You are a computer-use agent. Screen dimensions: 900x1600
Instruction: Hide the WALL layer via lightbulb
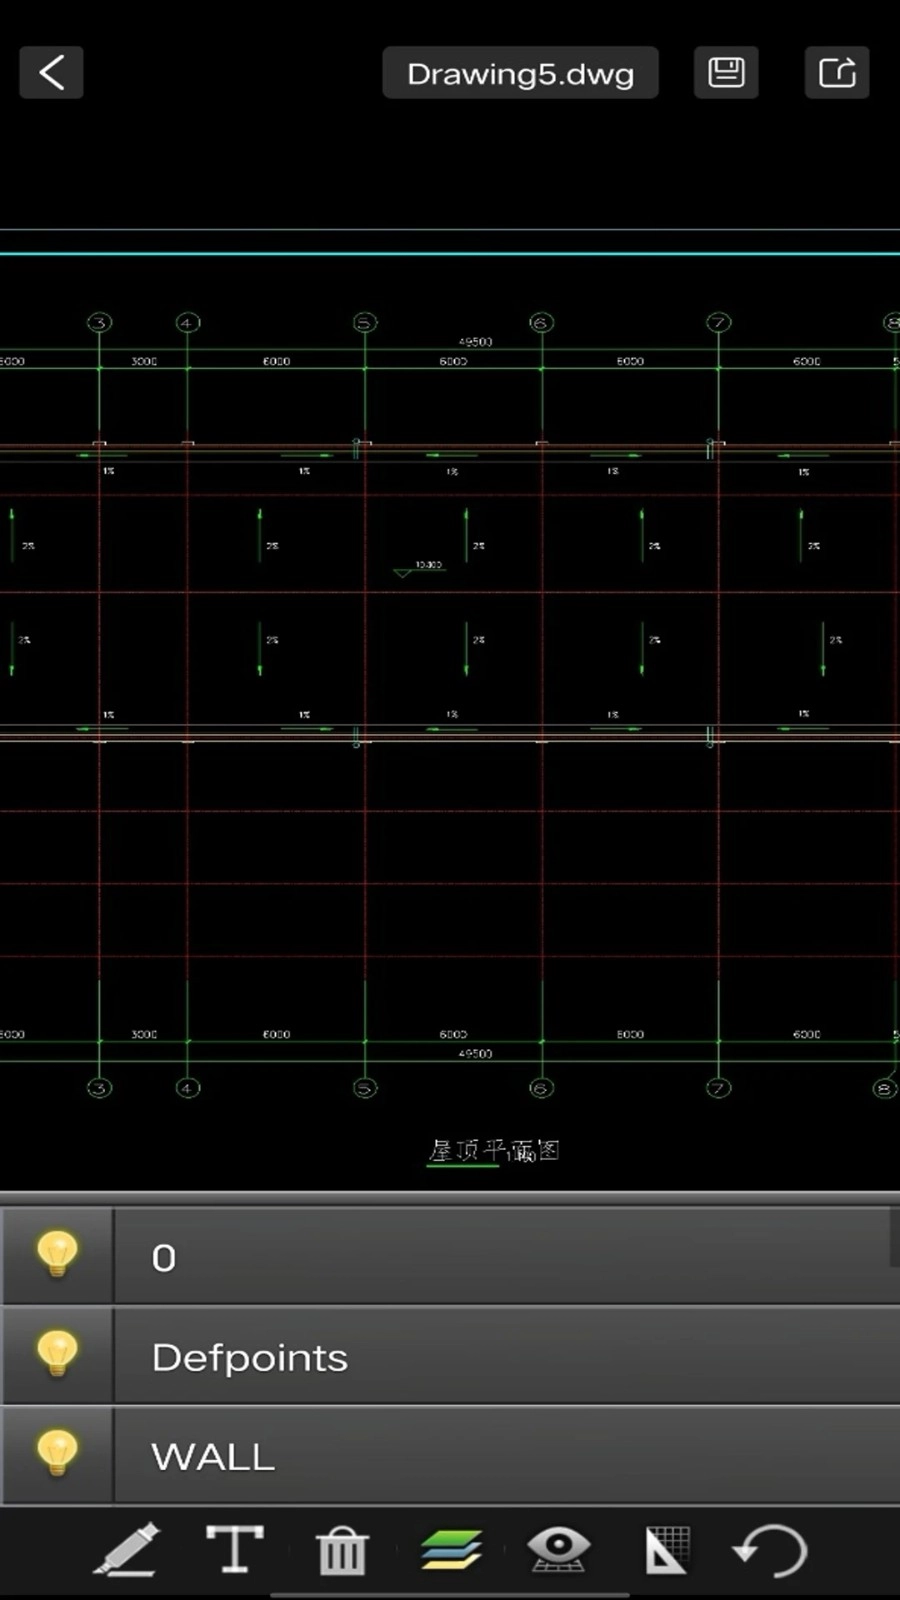[x=57, y=1454]
